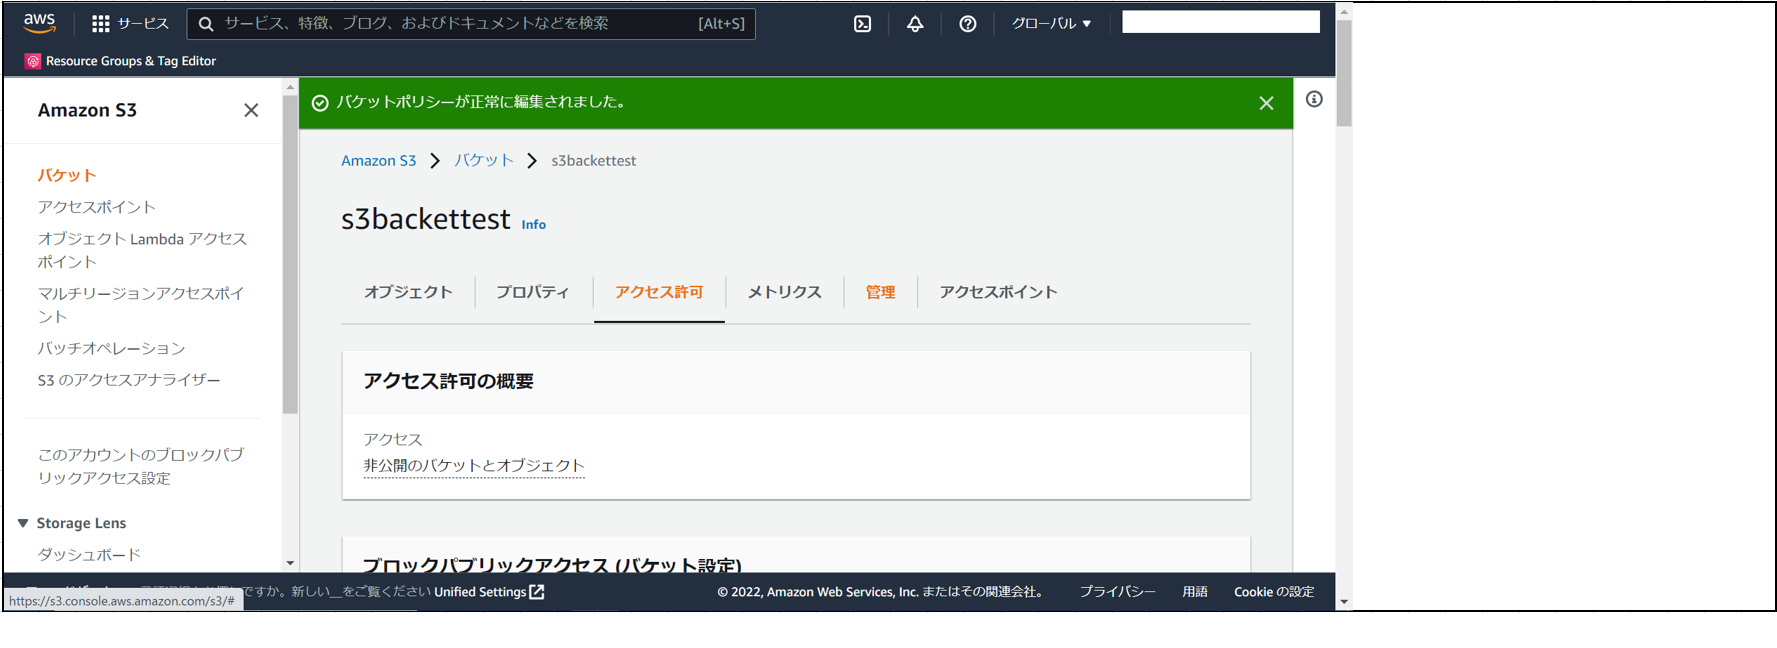Open the 管理 tab
The image size is (1777, 648).
[x=880, y=292]
